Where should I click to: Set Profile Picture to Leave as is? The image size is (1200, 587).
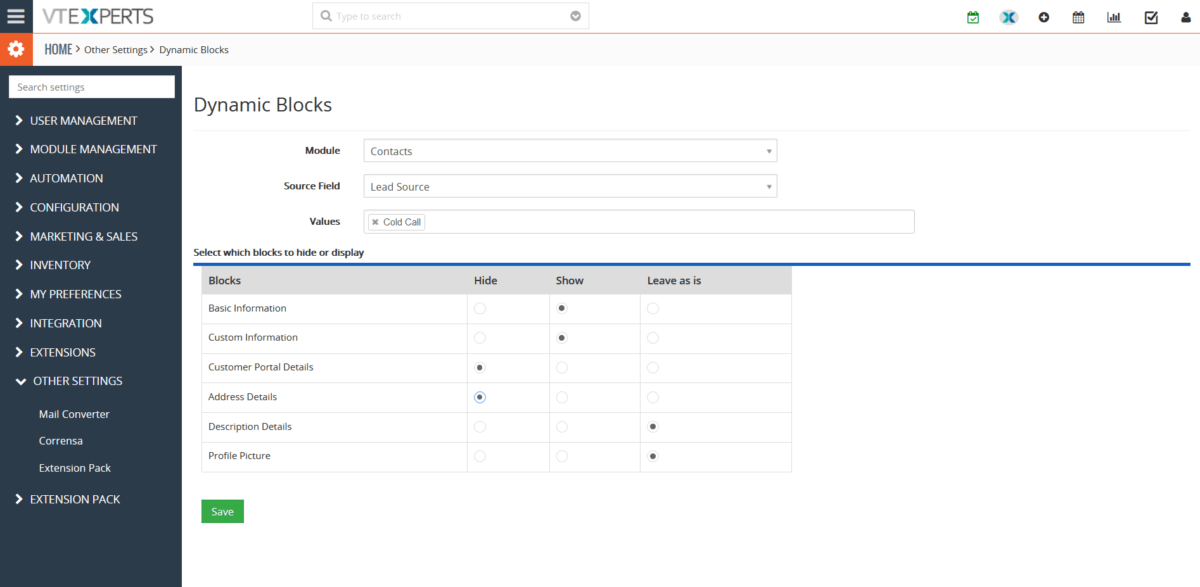point(653,456)
